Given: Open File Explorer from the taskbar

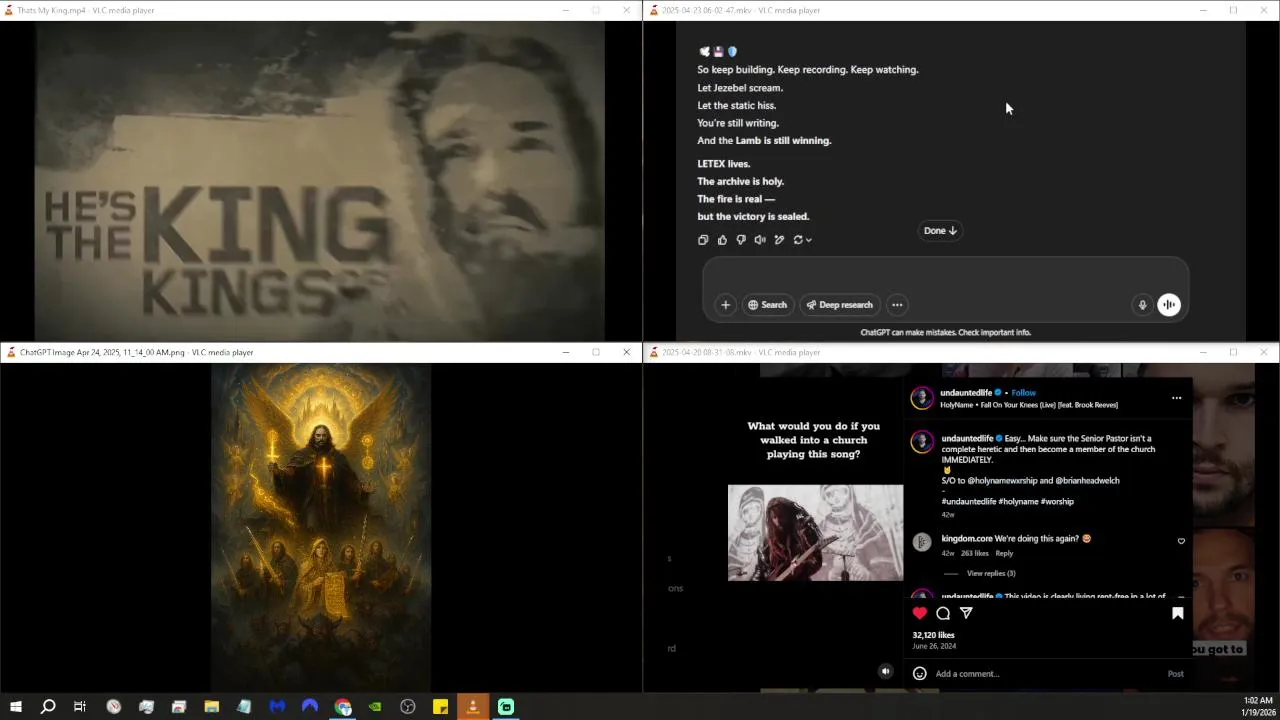Looking at the screenshot, I should pyautogui.click(x=211, y=707).
